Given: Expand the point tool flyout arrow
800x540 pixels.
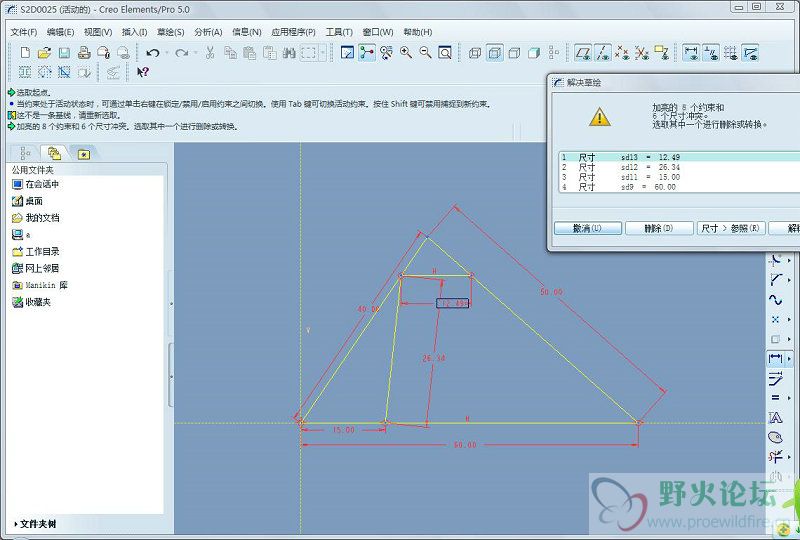Looking at the screenshot, I should 789,320.
